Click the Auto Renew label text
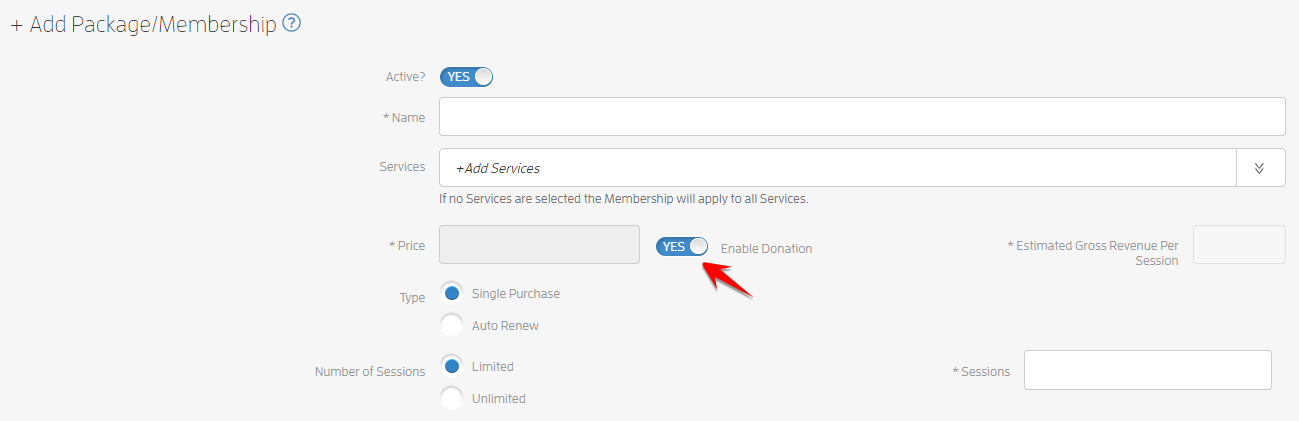Viewport: 1299px width, 421px height. (505, 326)
